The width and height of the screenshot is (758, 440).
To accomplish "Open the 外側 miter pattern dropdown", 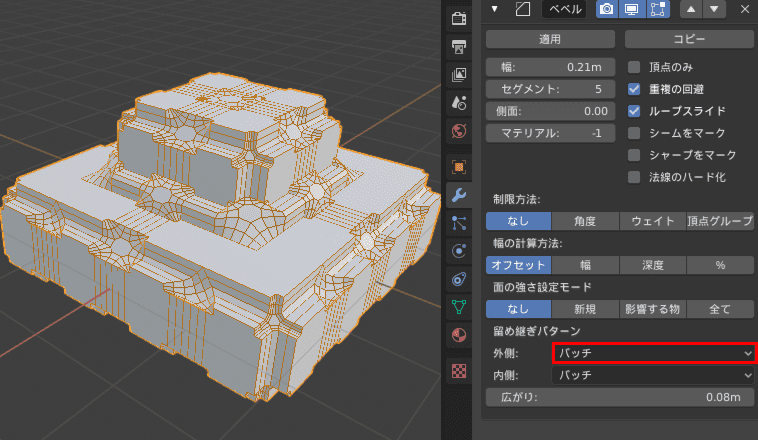I will [x=653, y=353].
